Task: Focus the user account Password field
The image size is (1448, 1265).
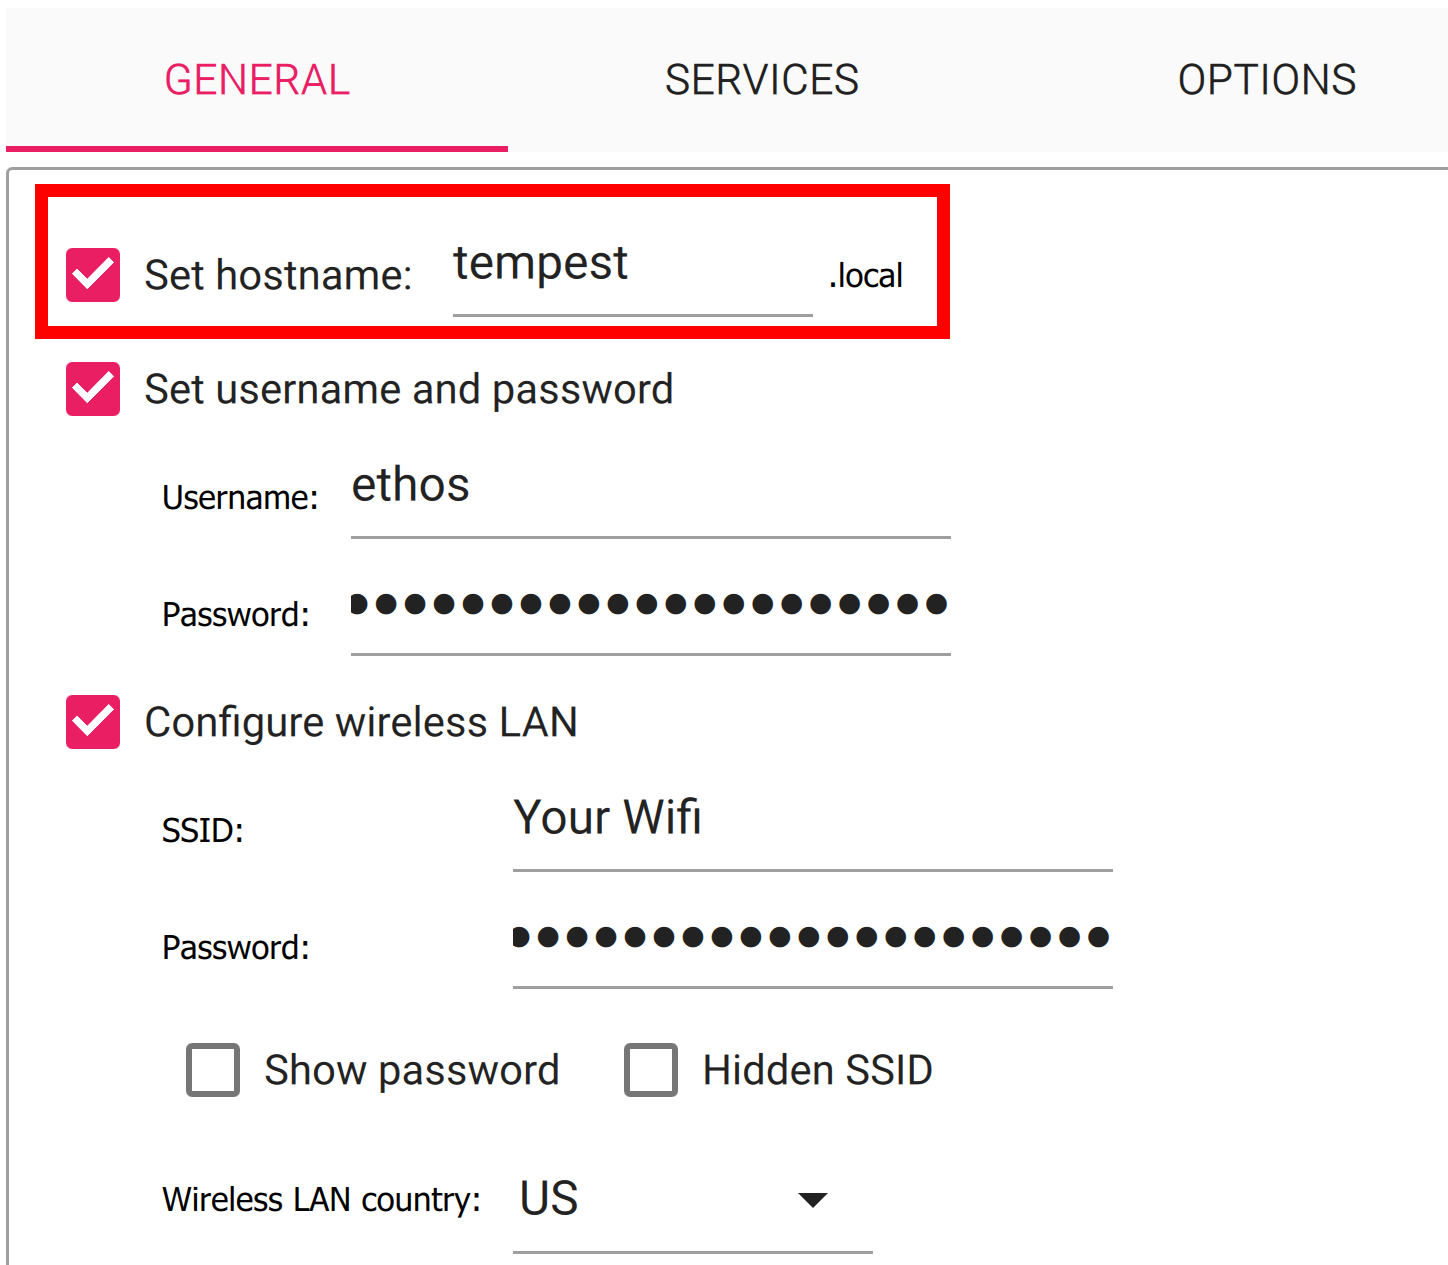Action: click(x=650, y=606)
